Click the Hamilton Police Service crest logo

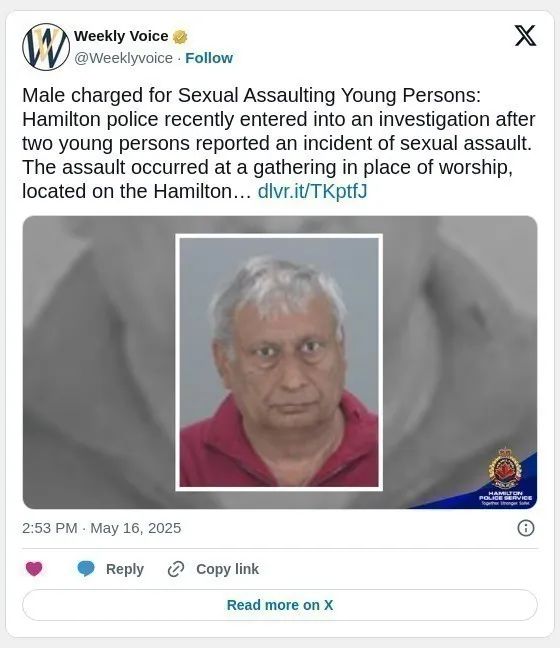[505, 469]
